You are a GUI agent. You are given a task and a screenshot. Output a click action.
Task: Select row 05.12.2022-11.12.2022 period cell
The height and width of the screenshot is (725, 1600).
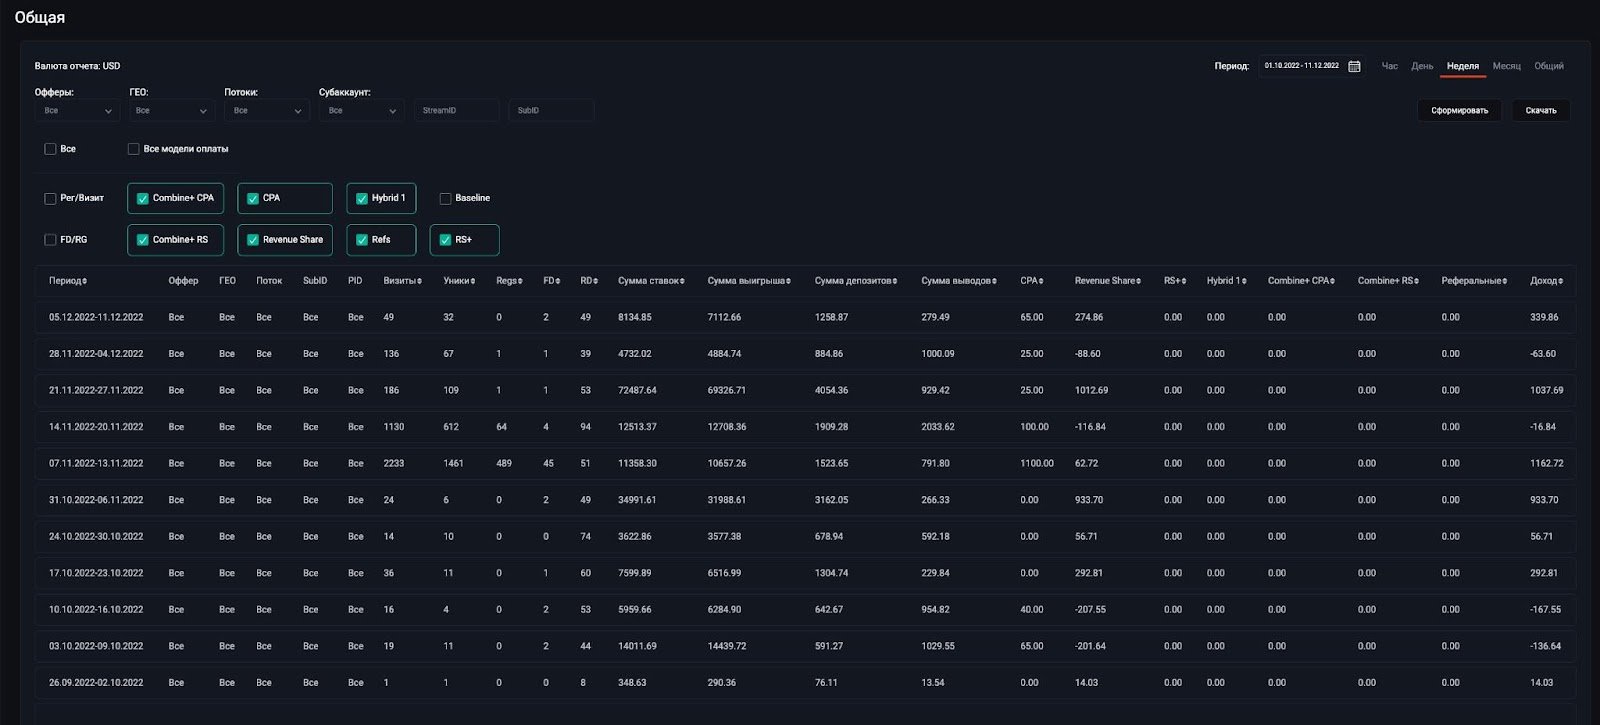96,317
